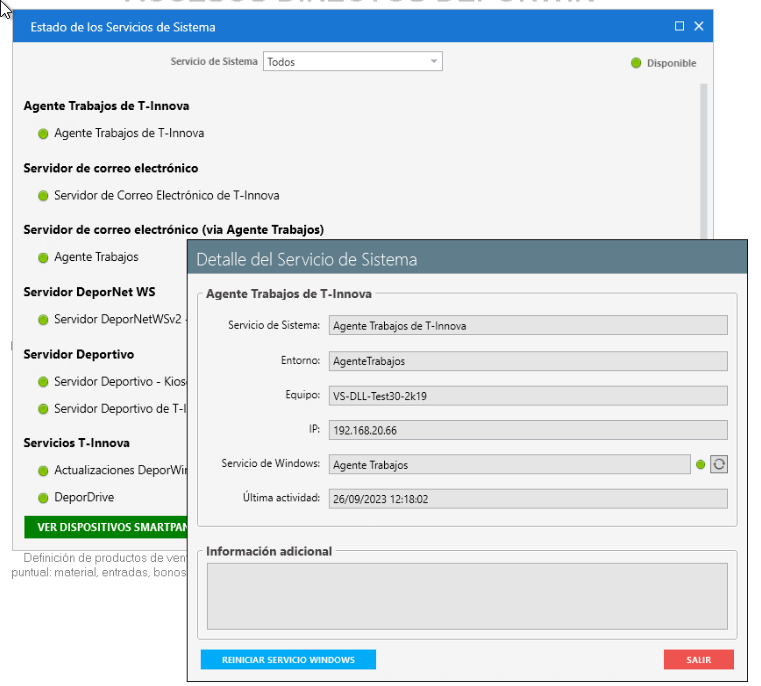Click the Servicio de Windows field
Viewport: 761px width, 686px height.
tap(510, 465)
